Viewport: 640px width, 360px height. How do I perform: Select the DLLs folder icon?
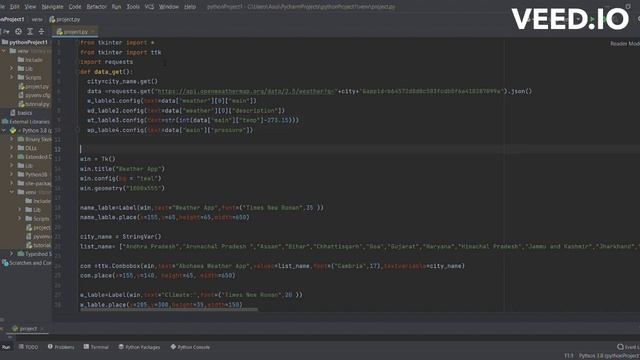[x=20, y=148]
